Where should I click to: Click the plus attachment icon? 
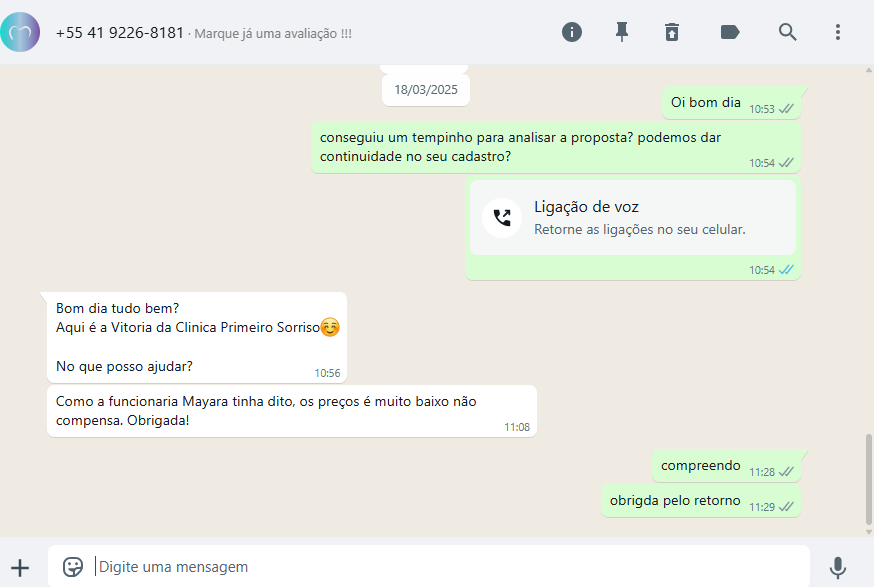(x=20, y=568)
